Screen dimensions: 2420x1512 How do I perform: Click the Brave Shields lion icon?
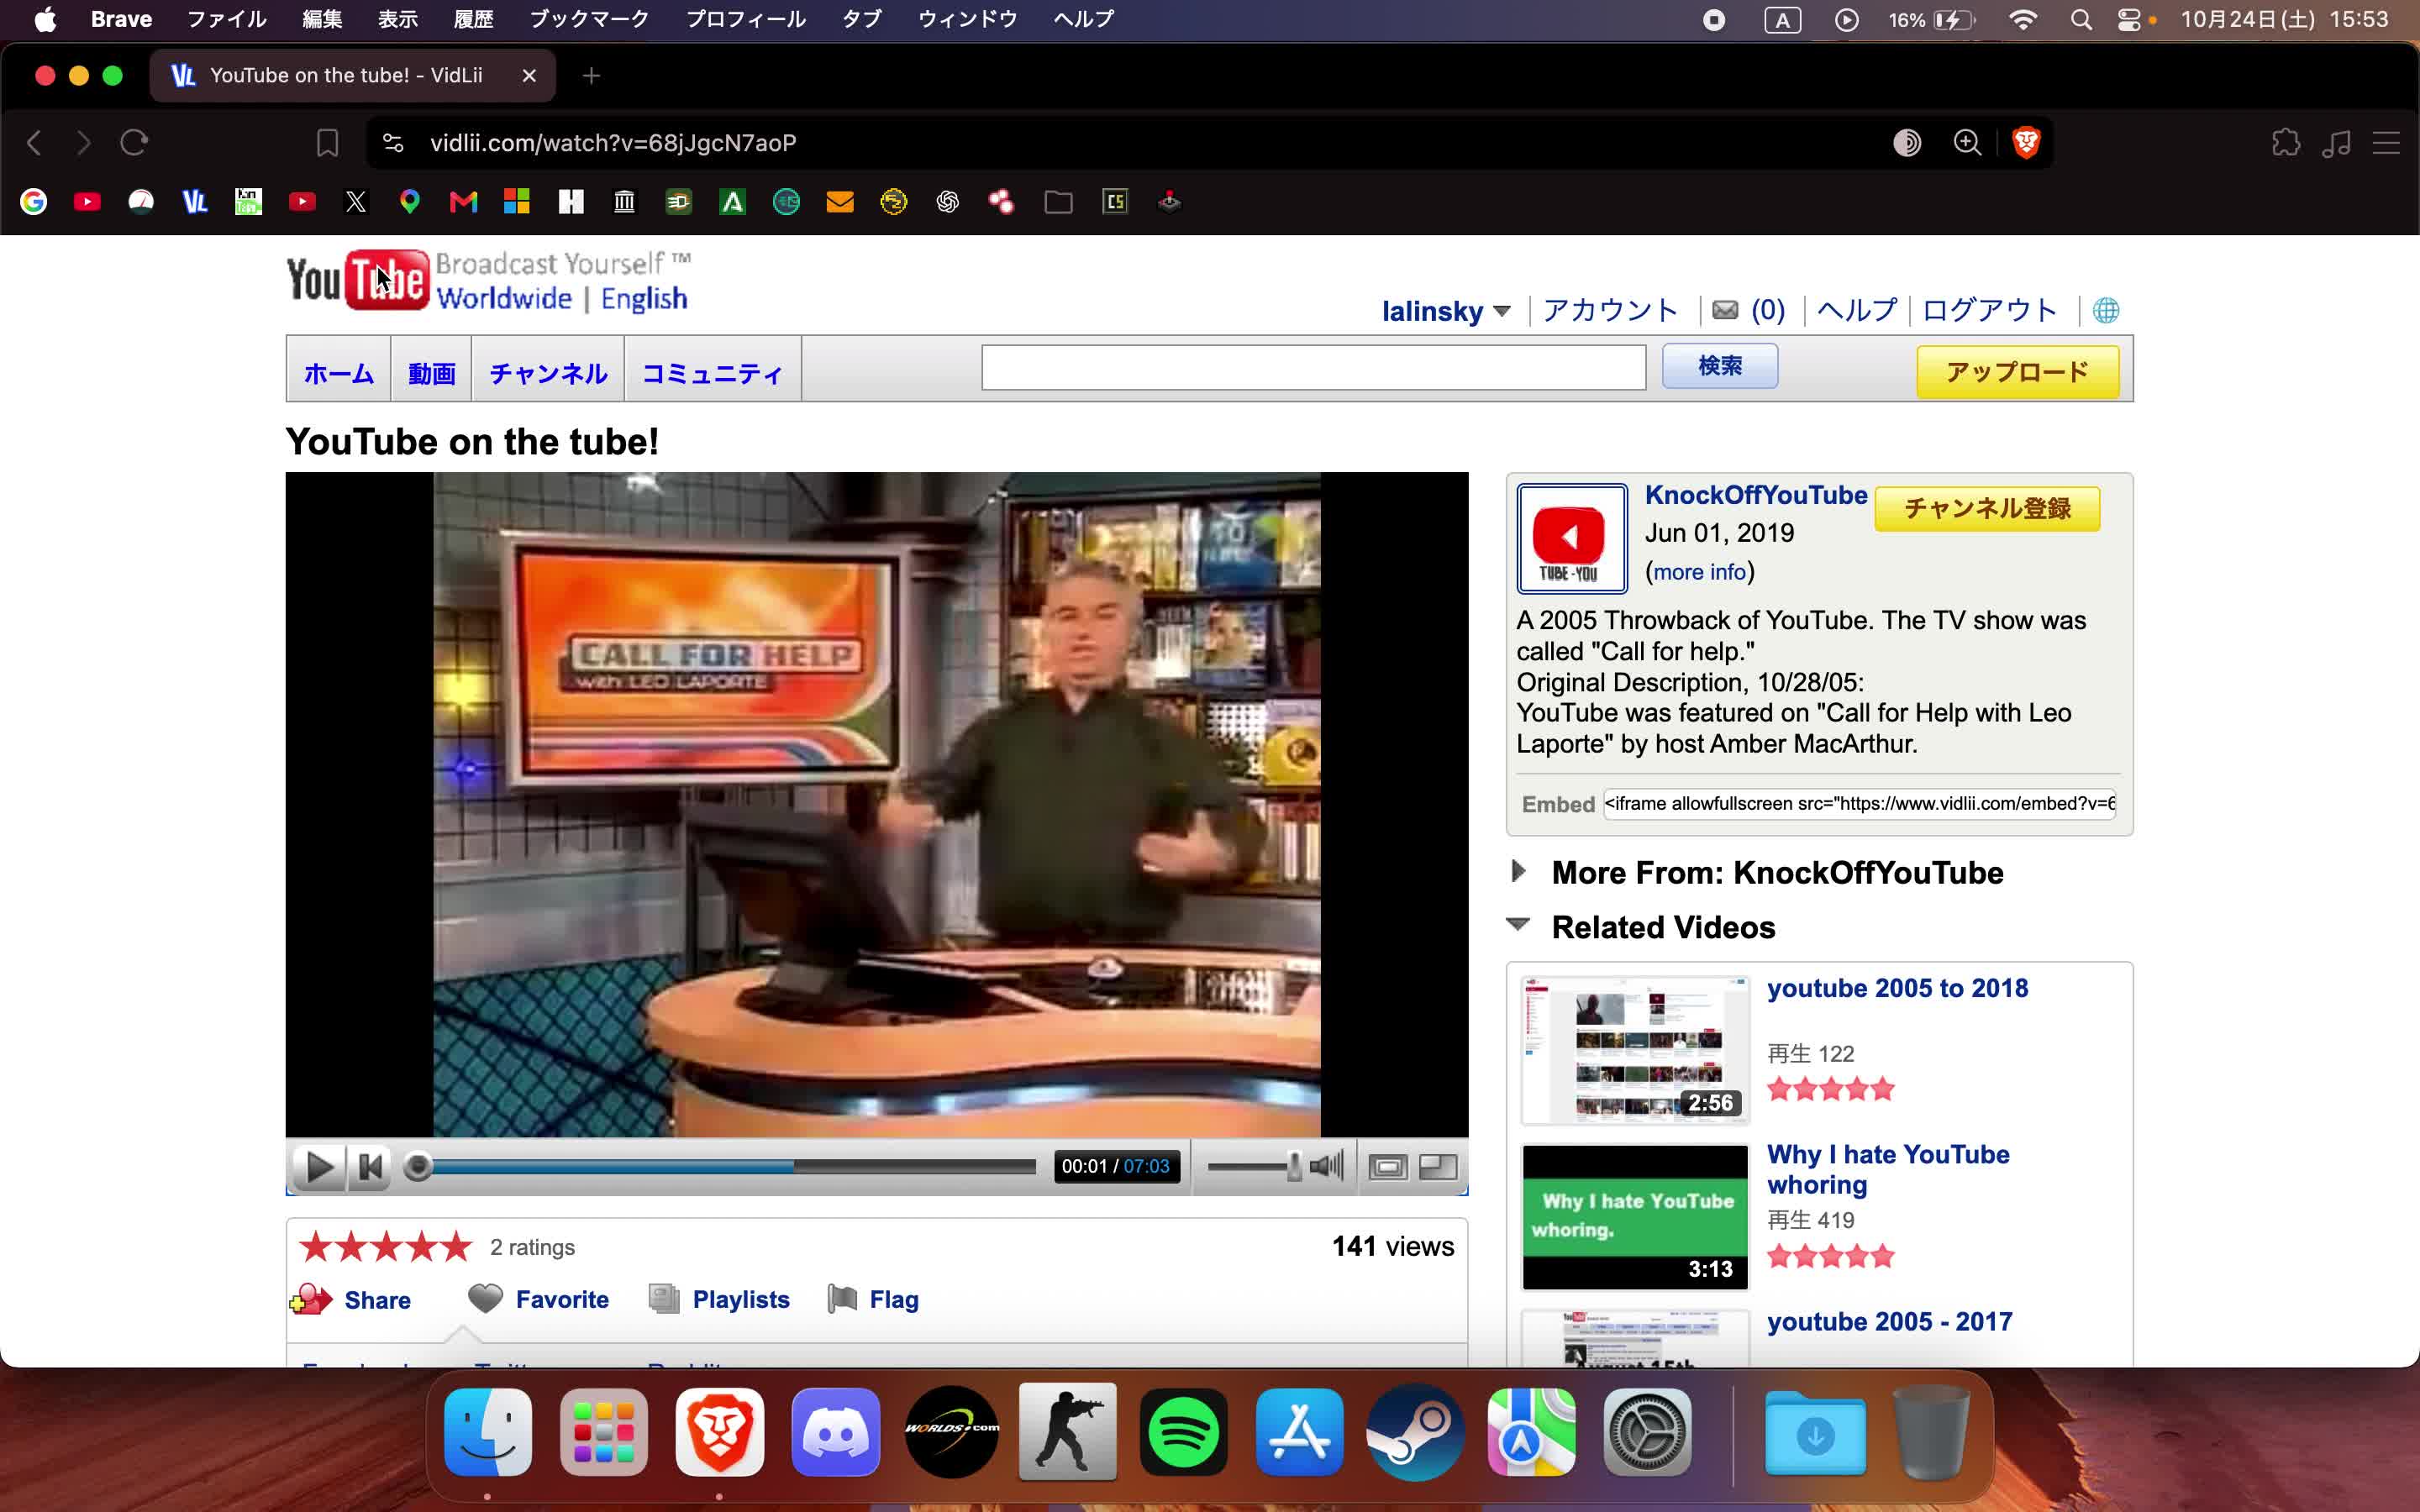2026,143
